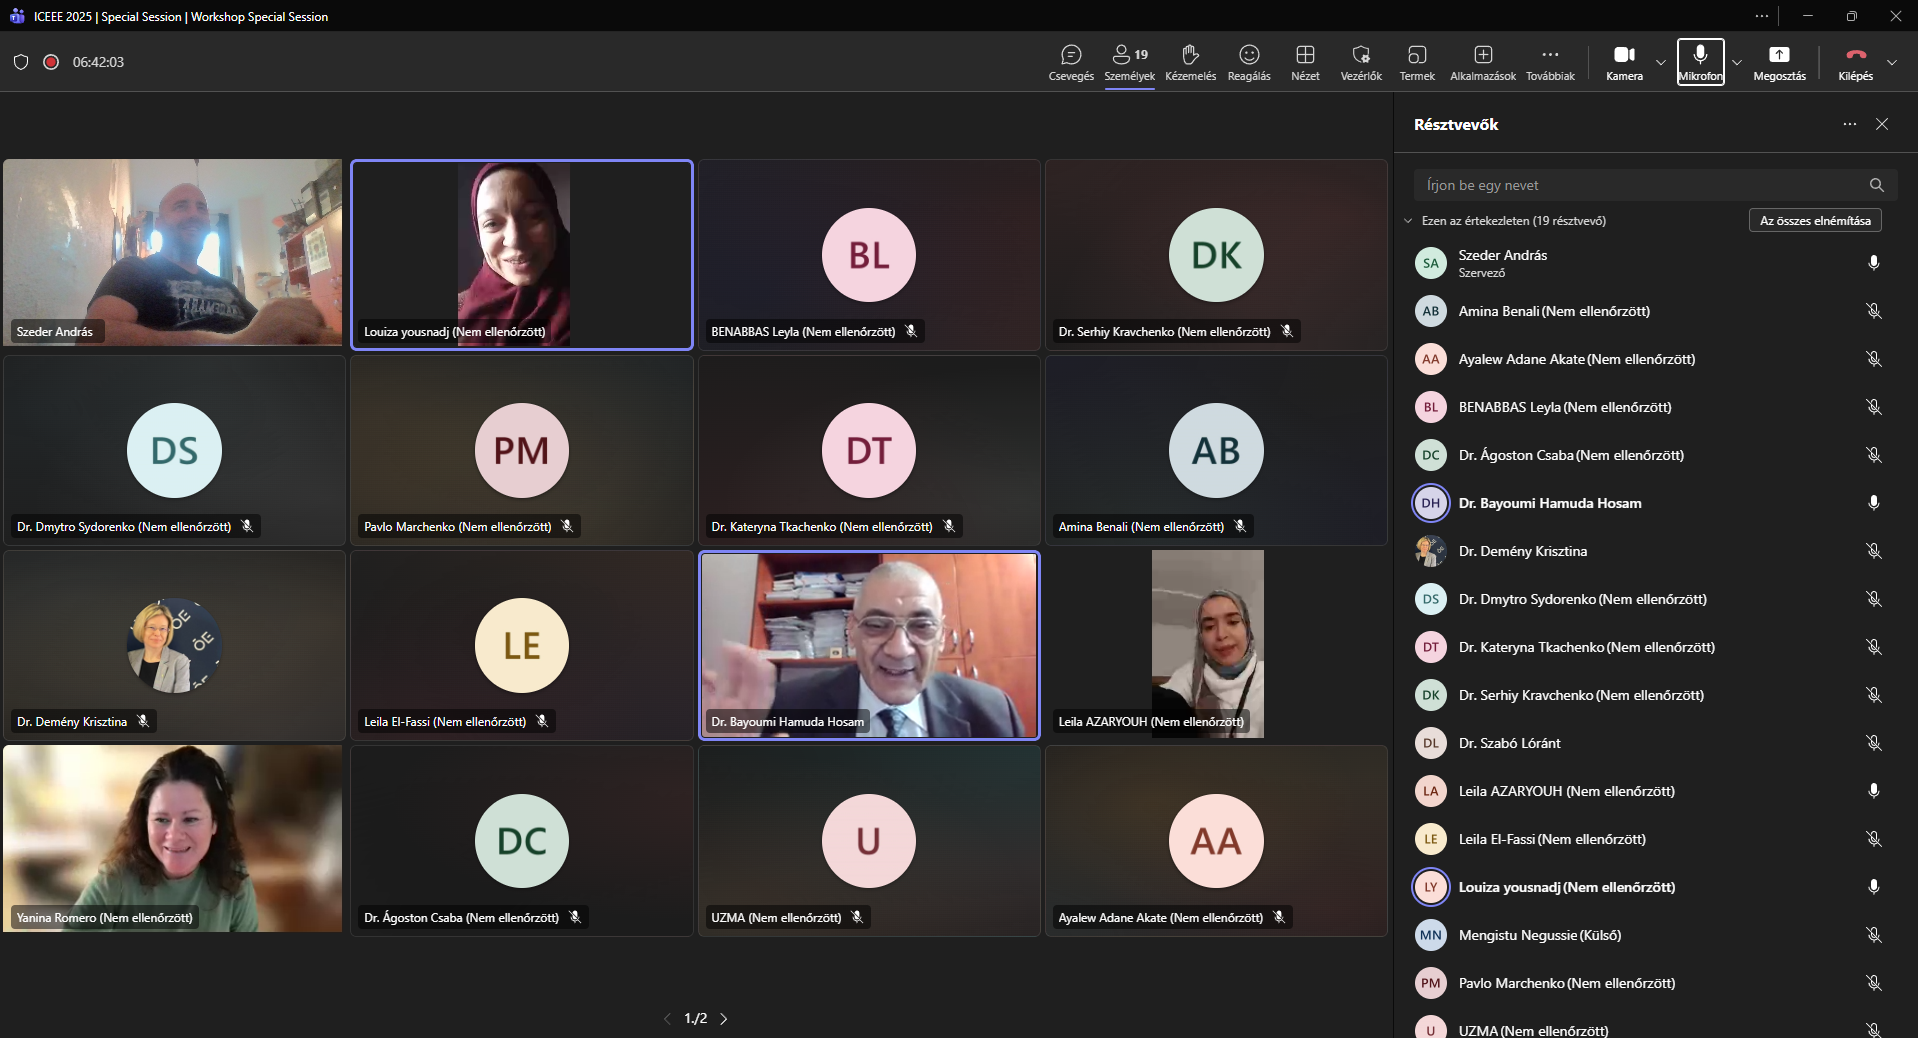Screen dimensions: 1918x1038
Task: Open the Reagálás reactions menu
Action: (1249, 62)
